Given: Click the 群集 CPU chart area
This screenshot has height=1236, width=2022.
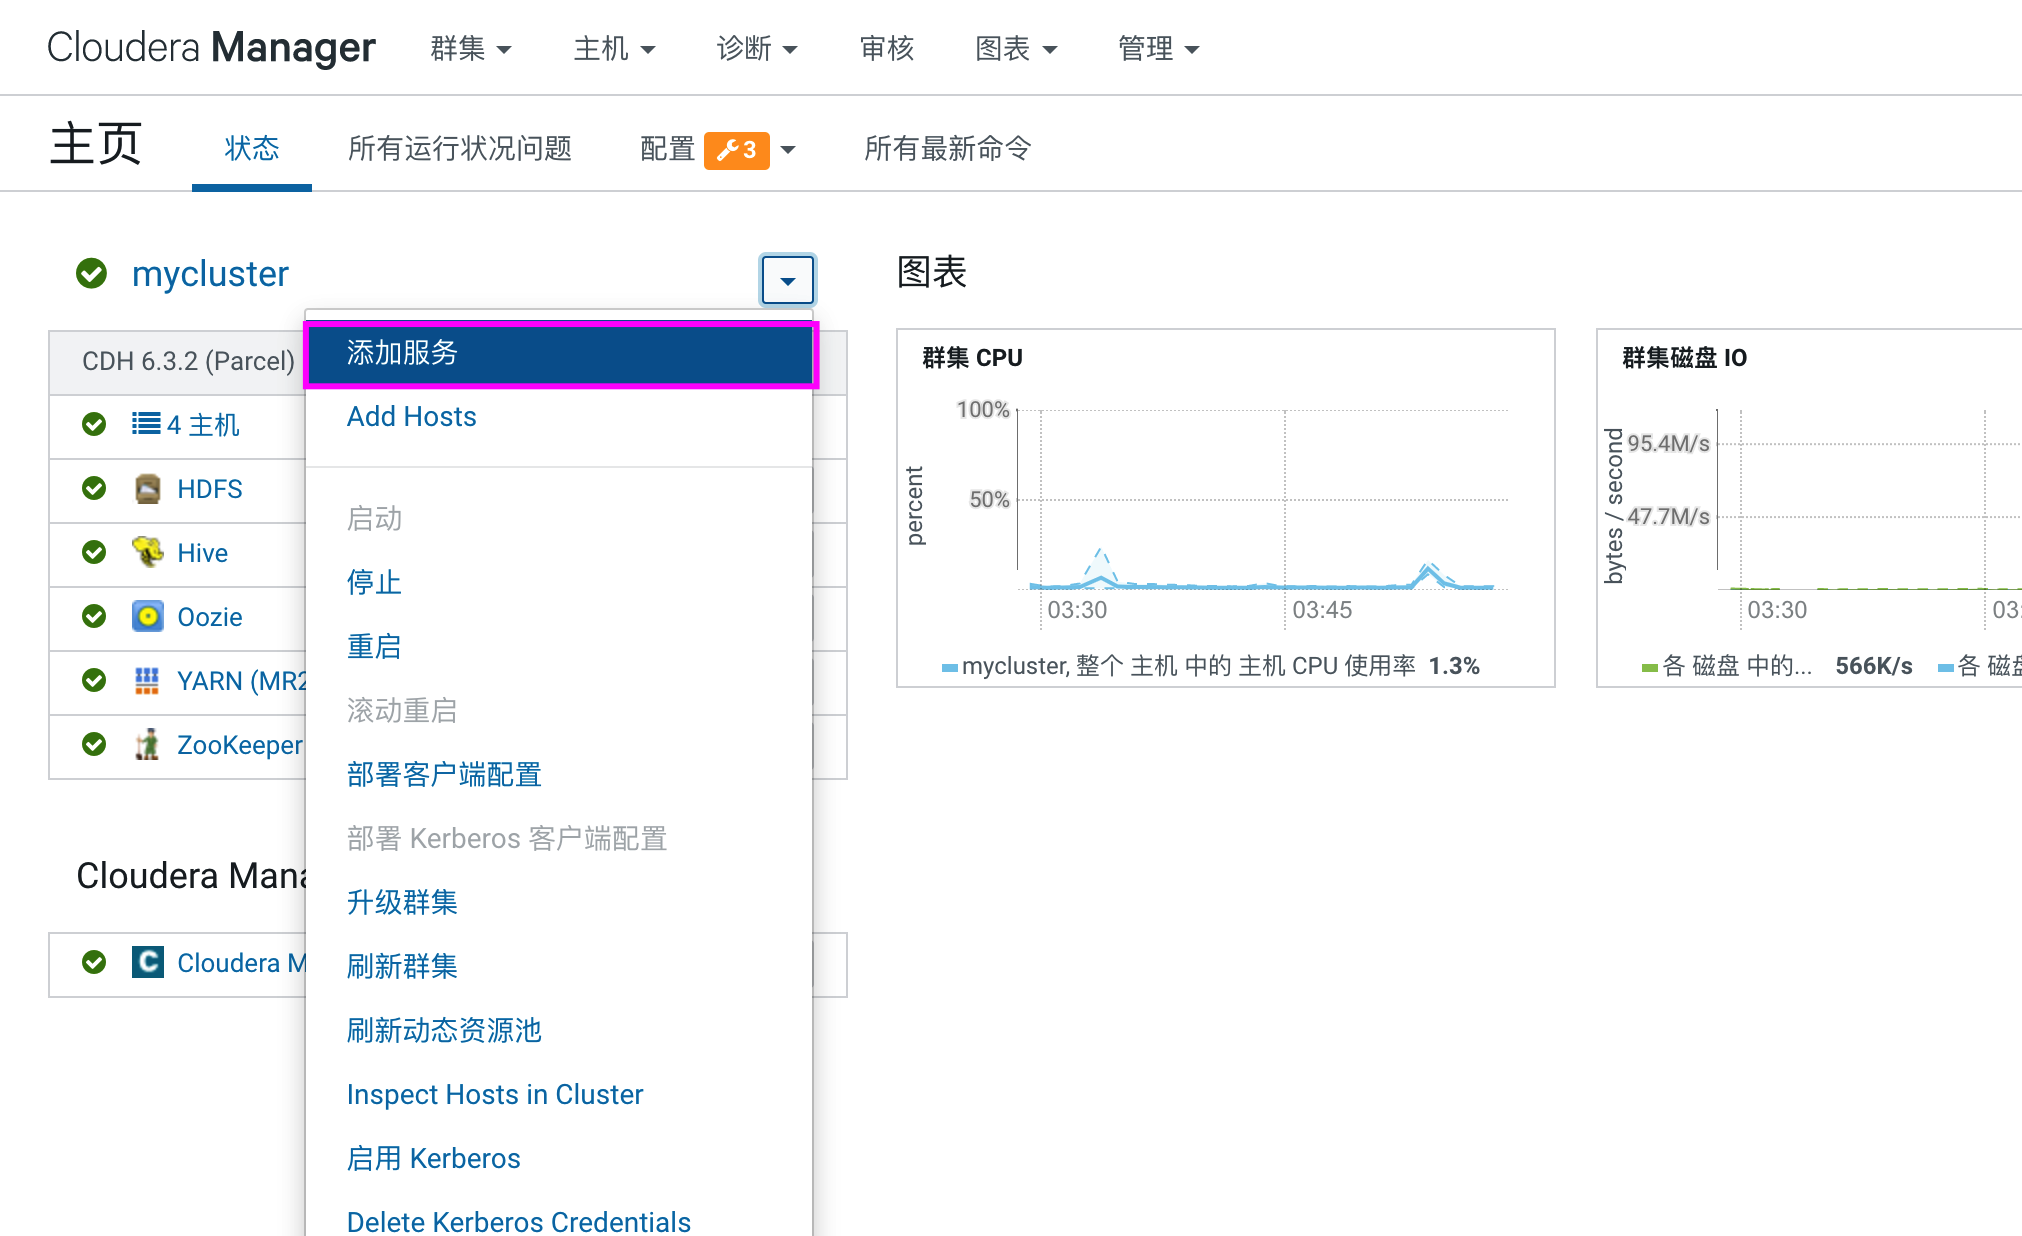Looking at the screenshot, I should [1265, 500].
